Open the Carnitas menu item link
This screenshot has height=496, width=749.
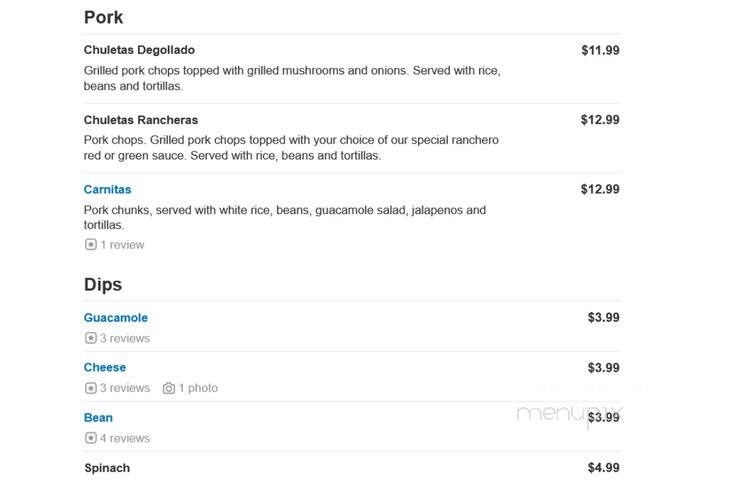click(107, 189)
